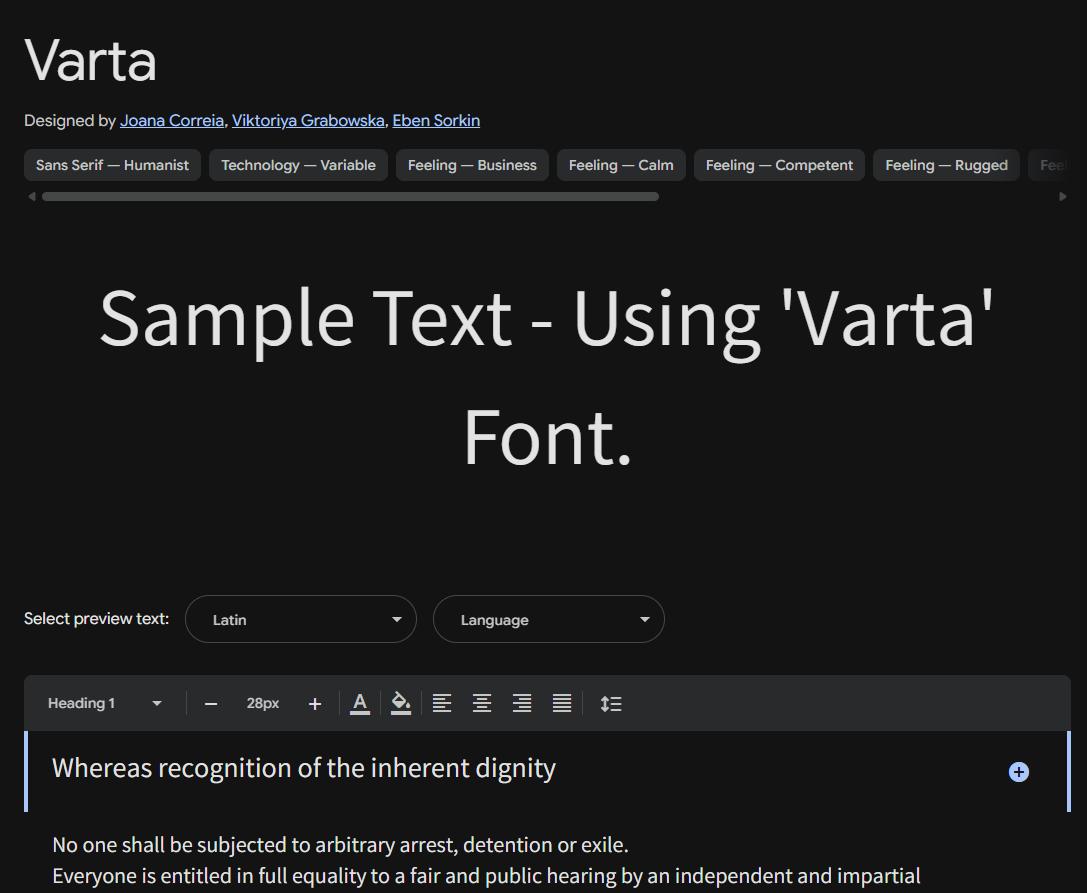
Task: Increase font size with the plus icon
Action: click(315, 704)
